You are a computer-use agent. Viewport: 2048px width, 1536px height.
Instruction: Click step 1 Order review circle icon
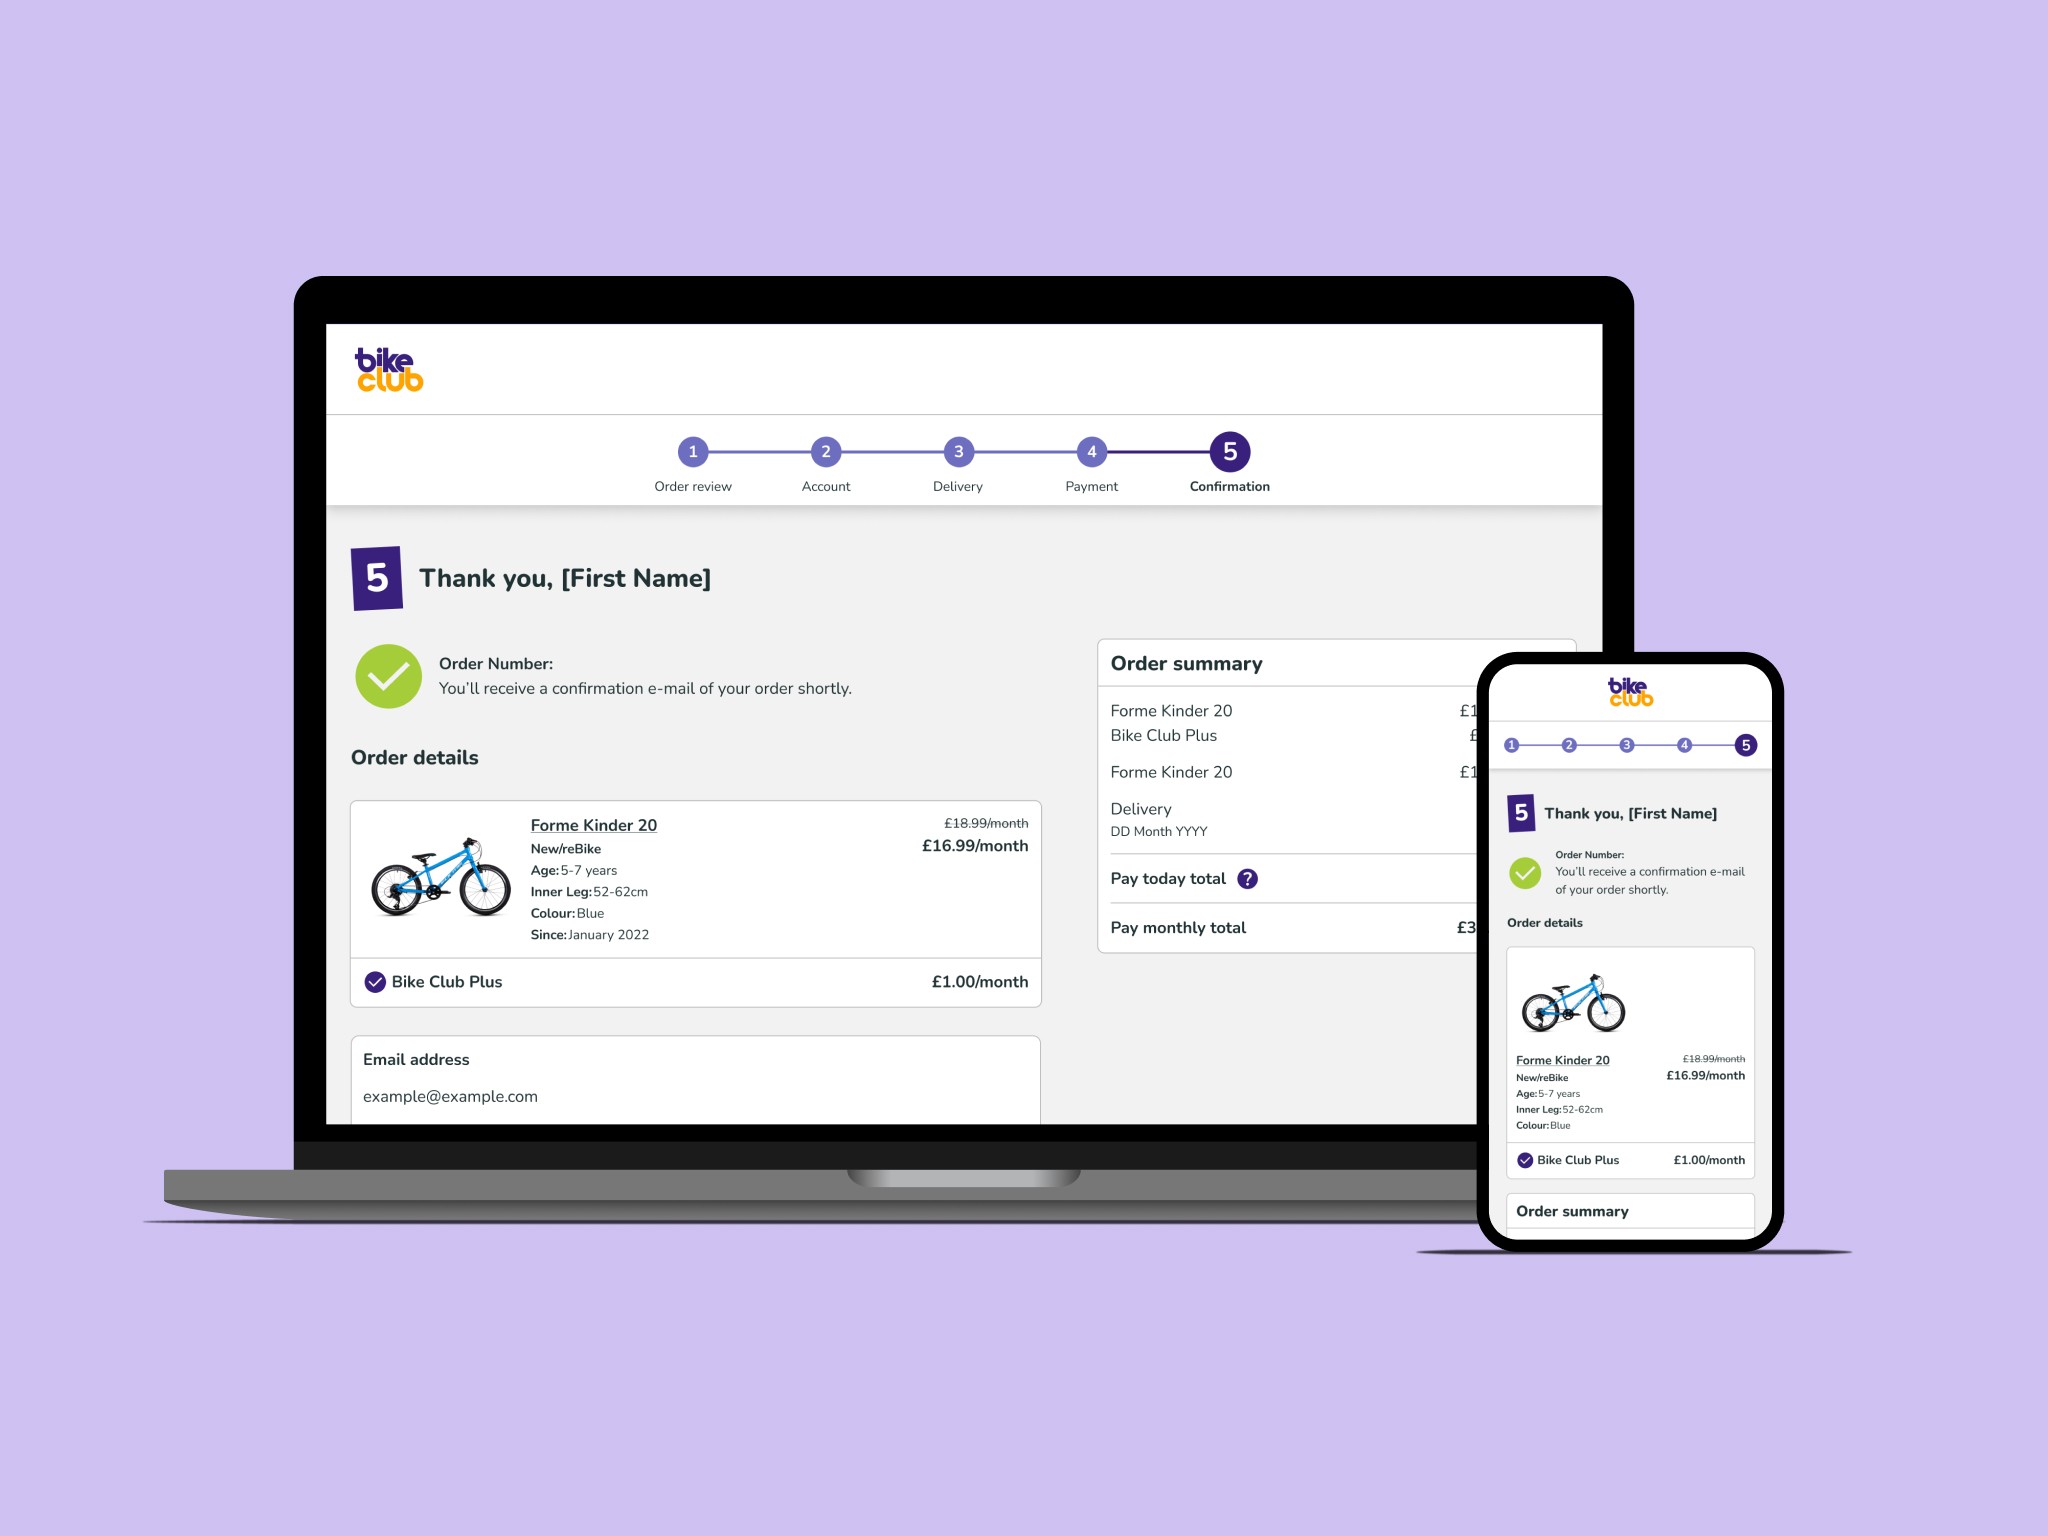pyautogui.click(x=690, y=452)
